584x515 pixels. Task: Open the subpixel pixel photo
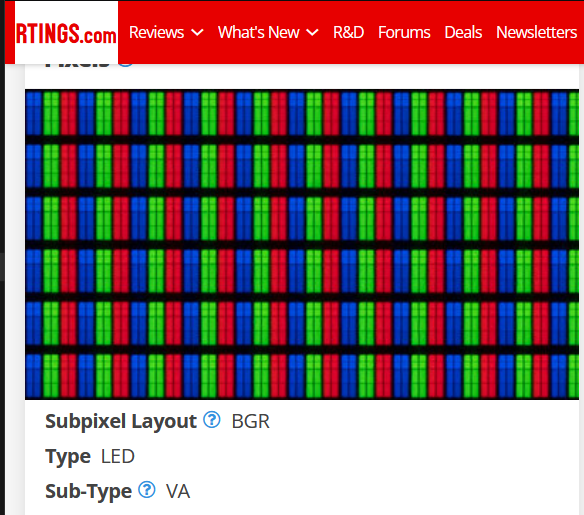tap(302, 244)
